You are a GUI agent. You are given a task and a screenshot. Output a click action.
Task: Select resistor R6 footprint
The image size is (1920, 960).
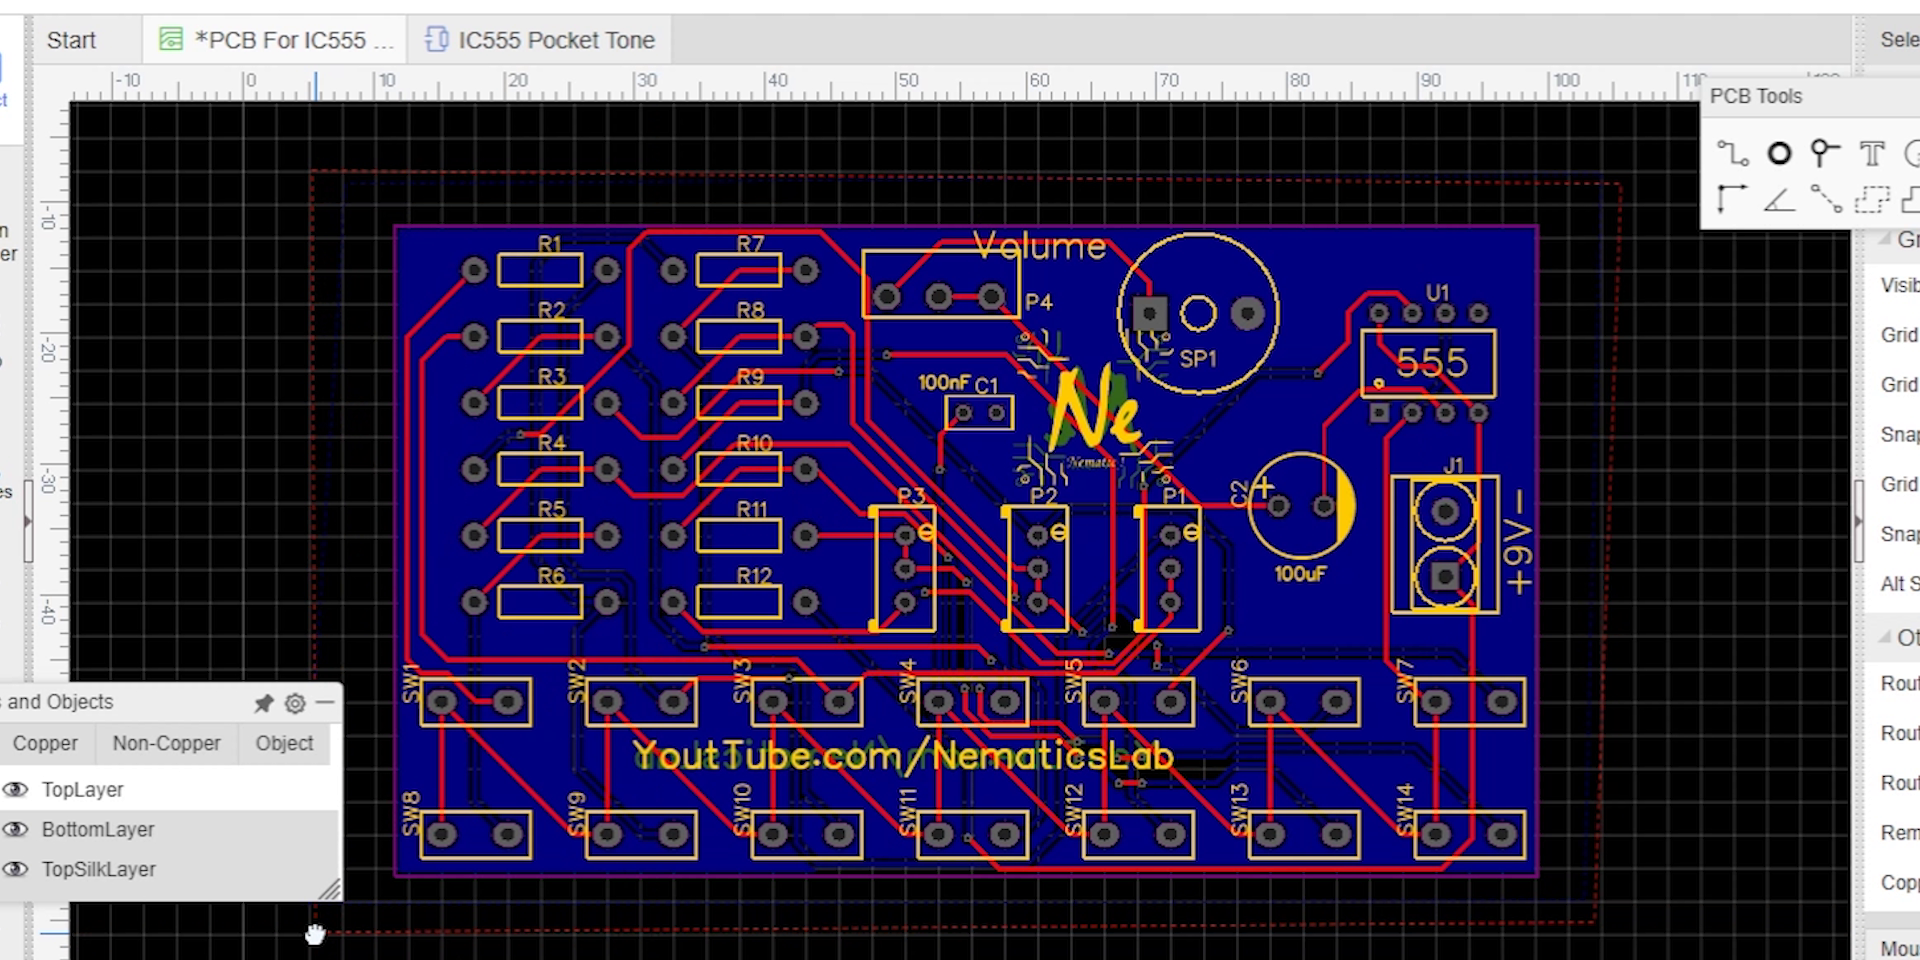tap(540, 602)
